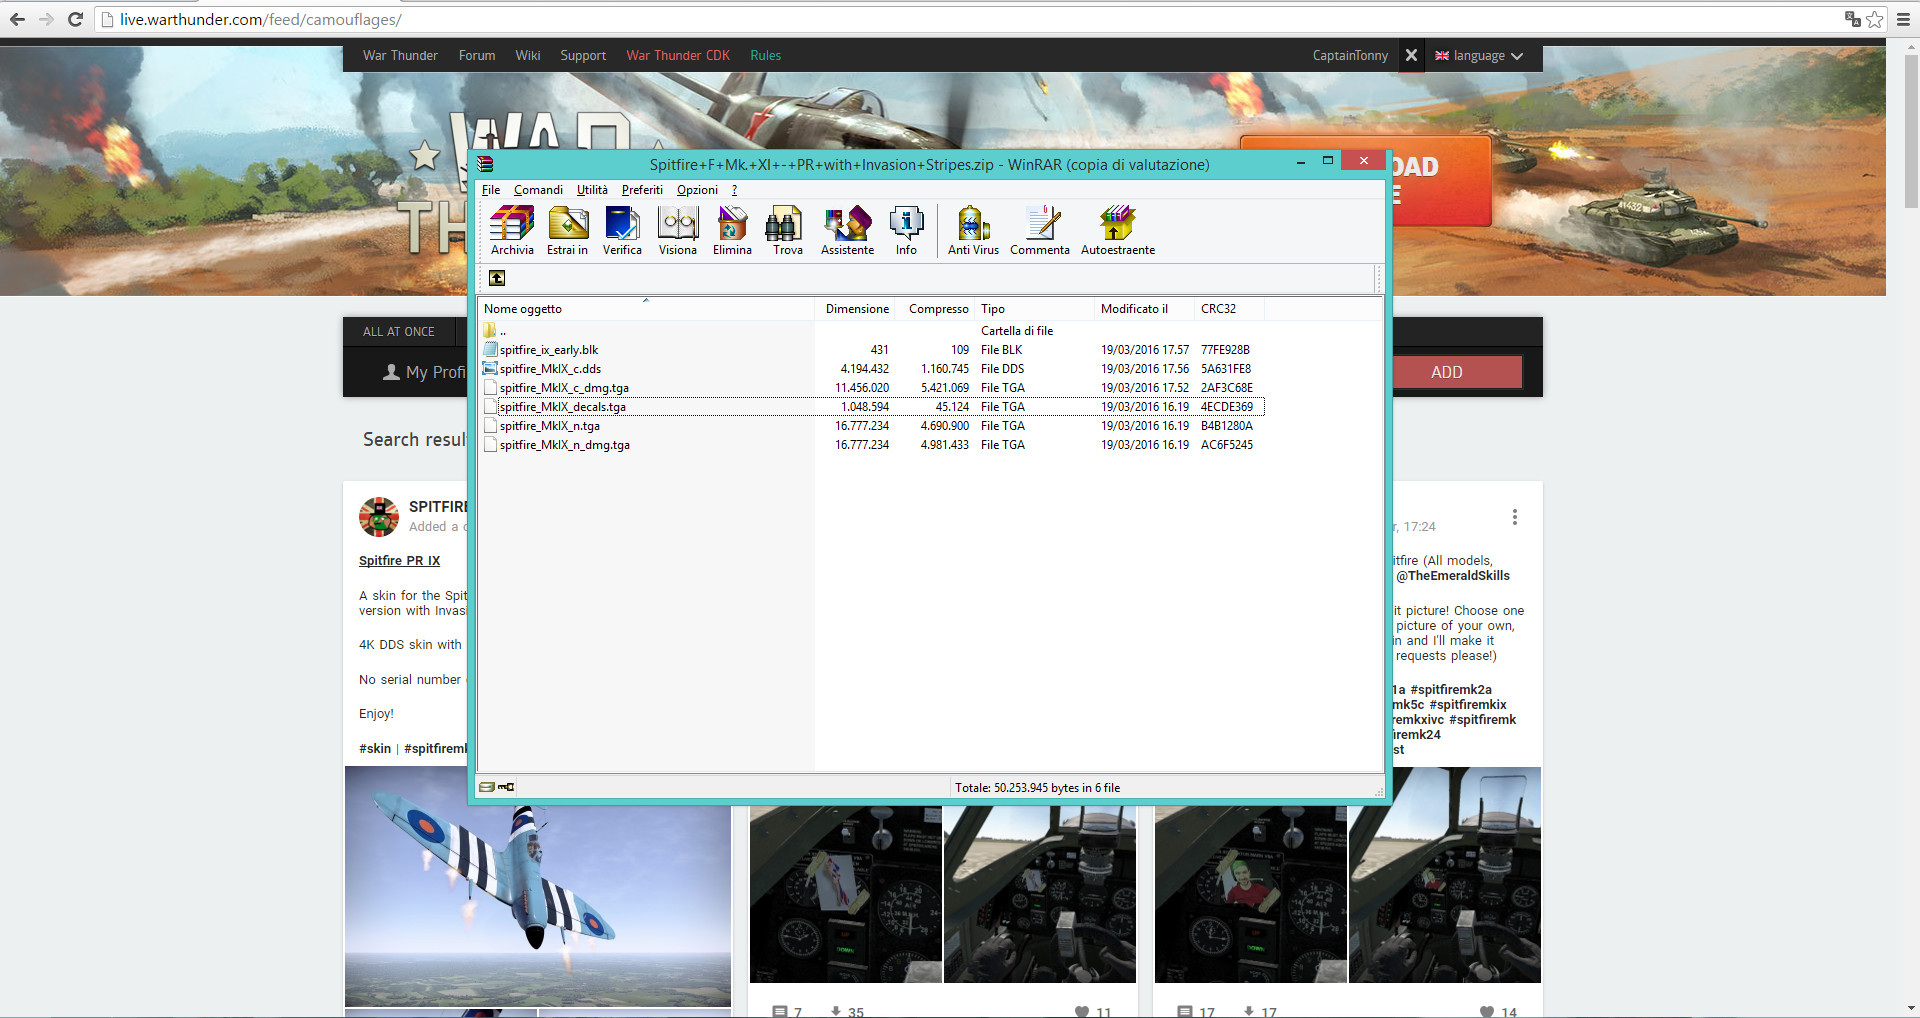Click the War Thunder nav link
Image resolution: width=1920 pixels, height=1018 pixels.
[x=400, y=55]
